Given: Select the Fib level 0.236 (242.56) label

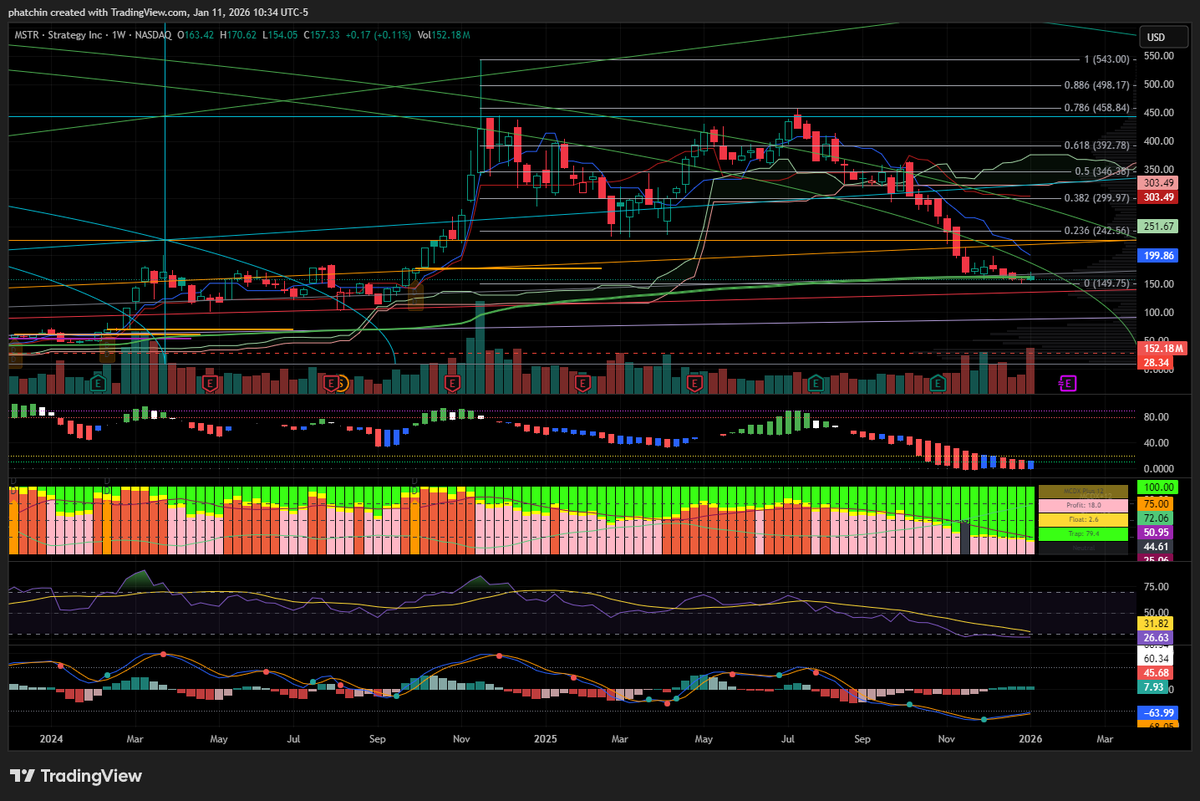Looking at the screenshot, I should click(x=1097, y=231).
